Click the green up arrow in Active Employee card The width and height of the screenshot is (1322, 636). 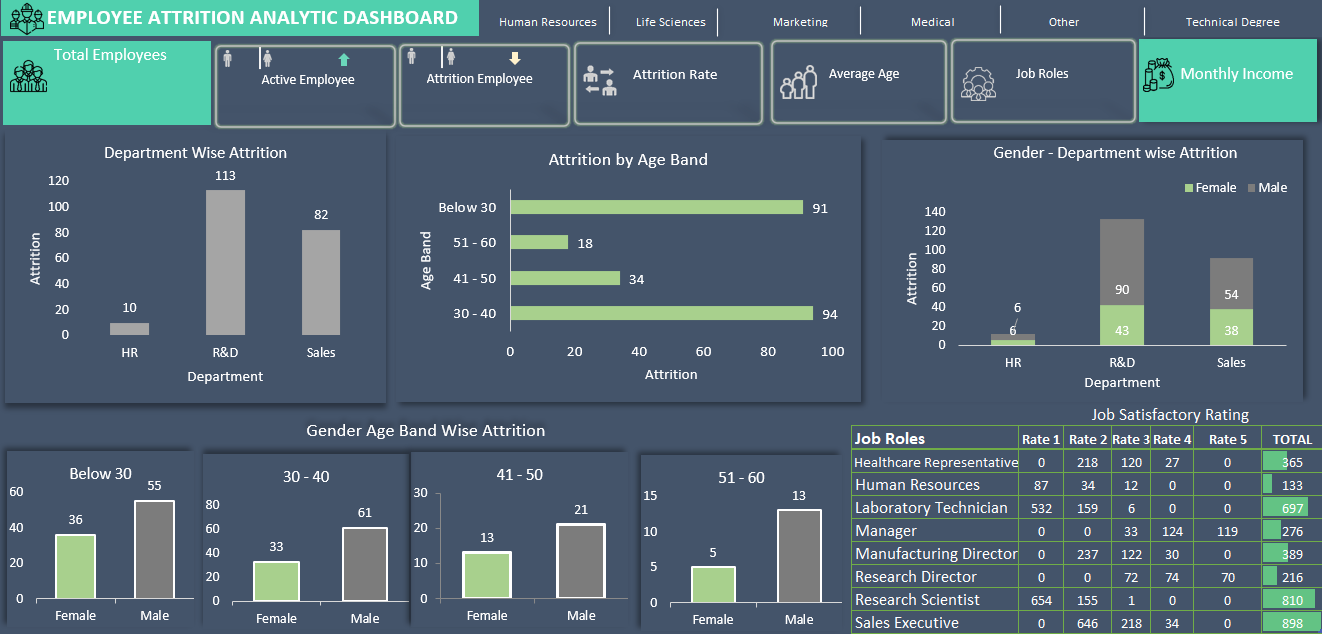click(344, 60)
